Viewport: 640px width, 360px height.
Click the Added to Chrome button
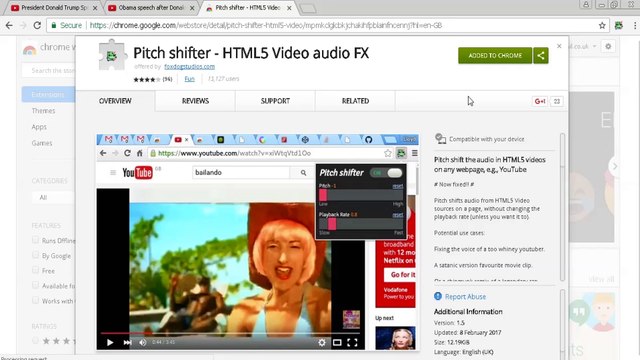pyautogui.click(x=495, y=56)
